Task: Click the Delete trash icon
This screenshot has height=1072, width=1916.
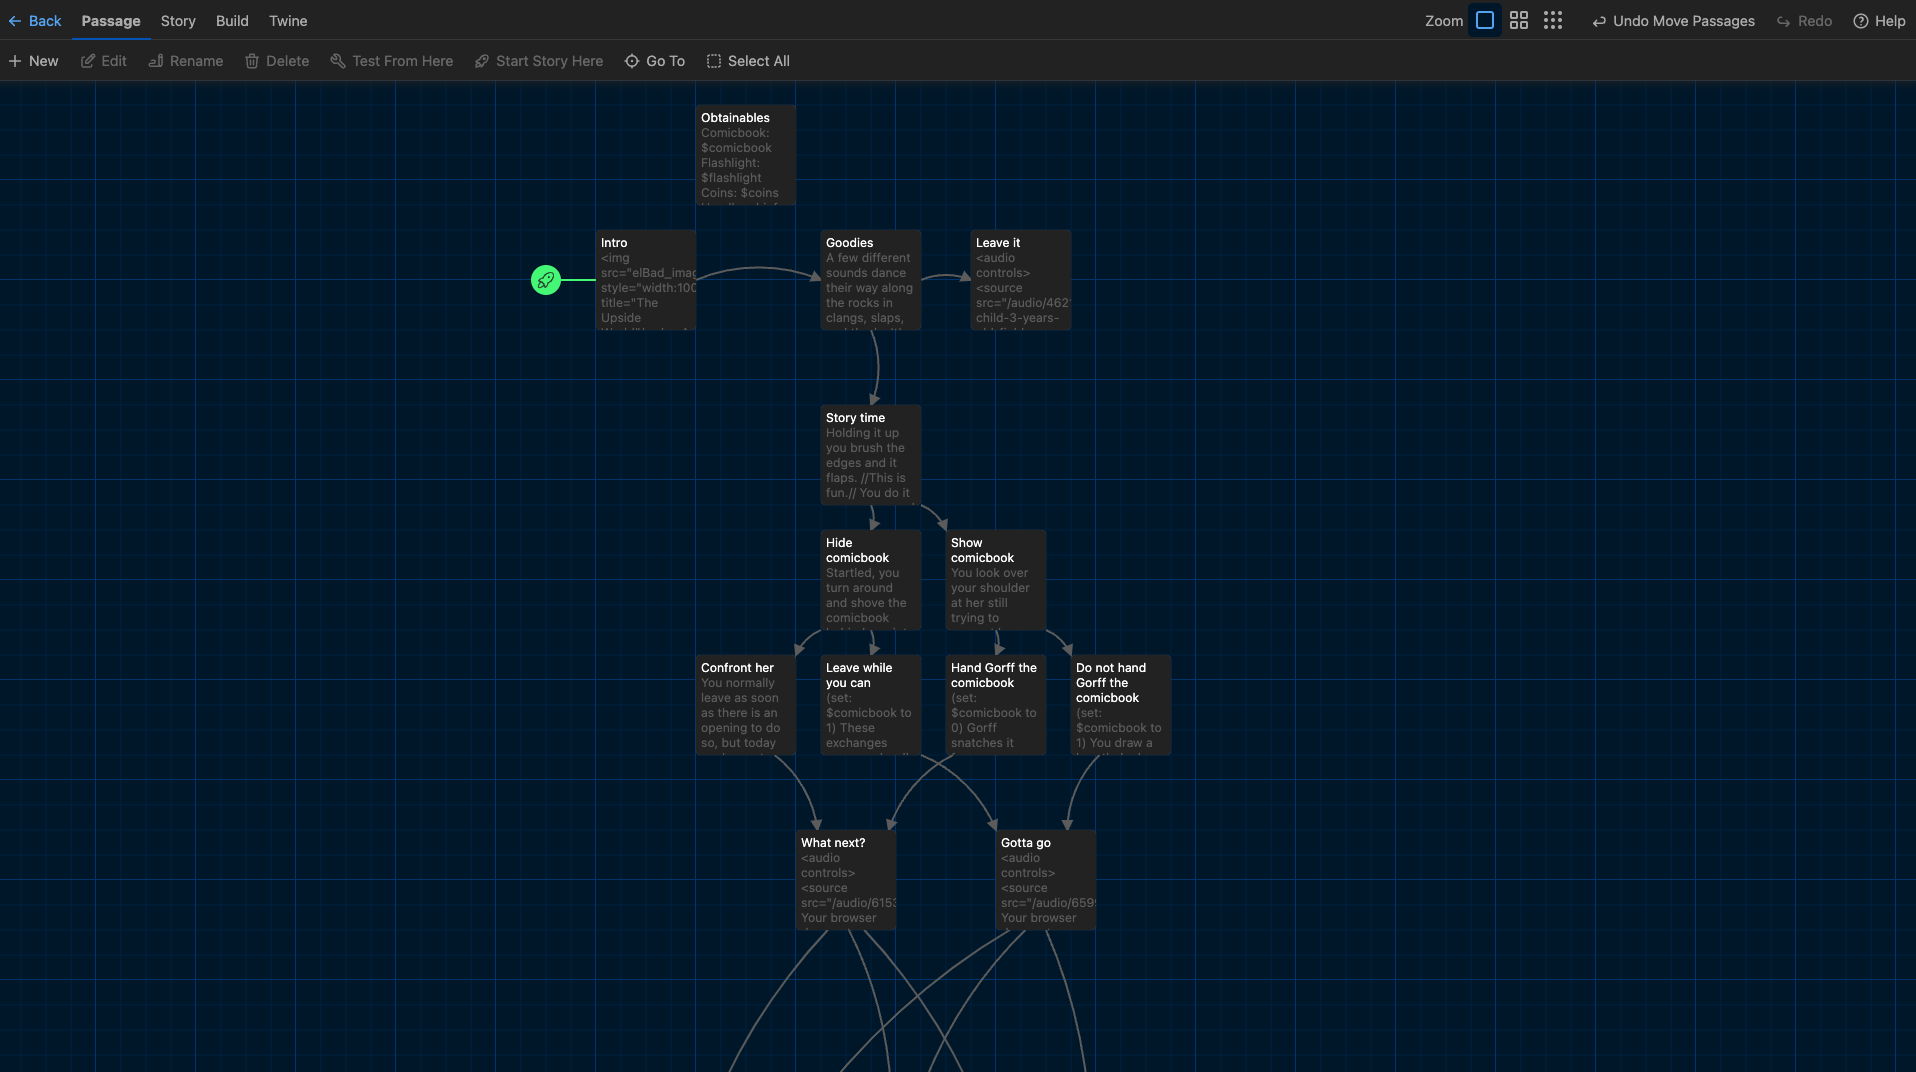Action: tap(252, 61)
